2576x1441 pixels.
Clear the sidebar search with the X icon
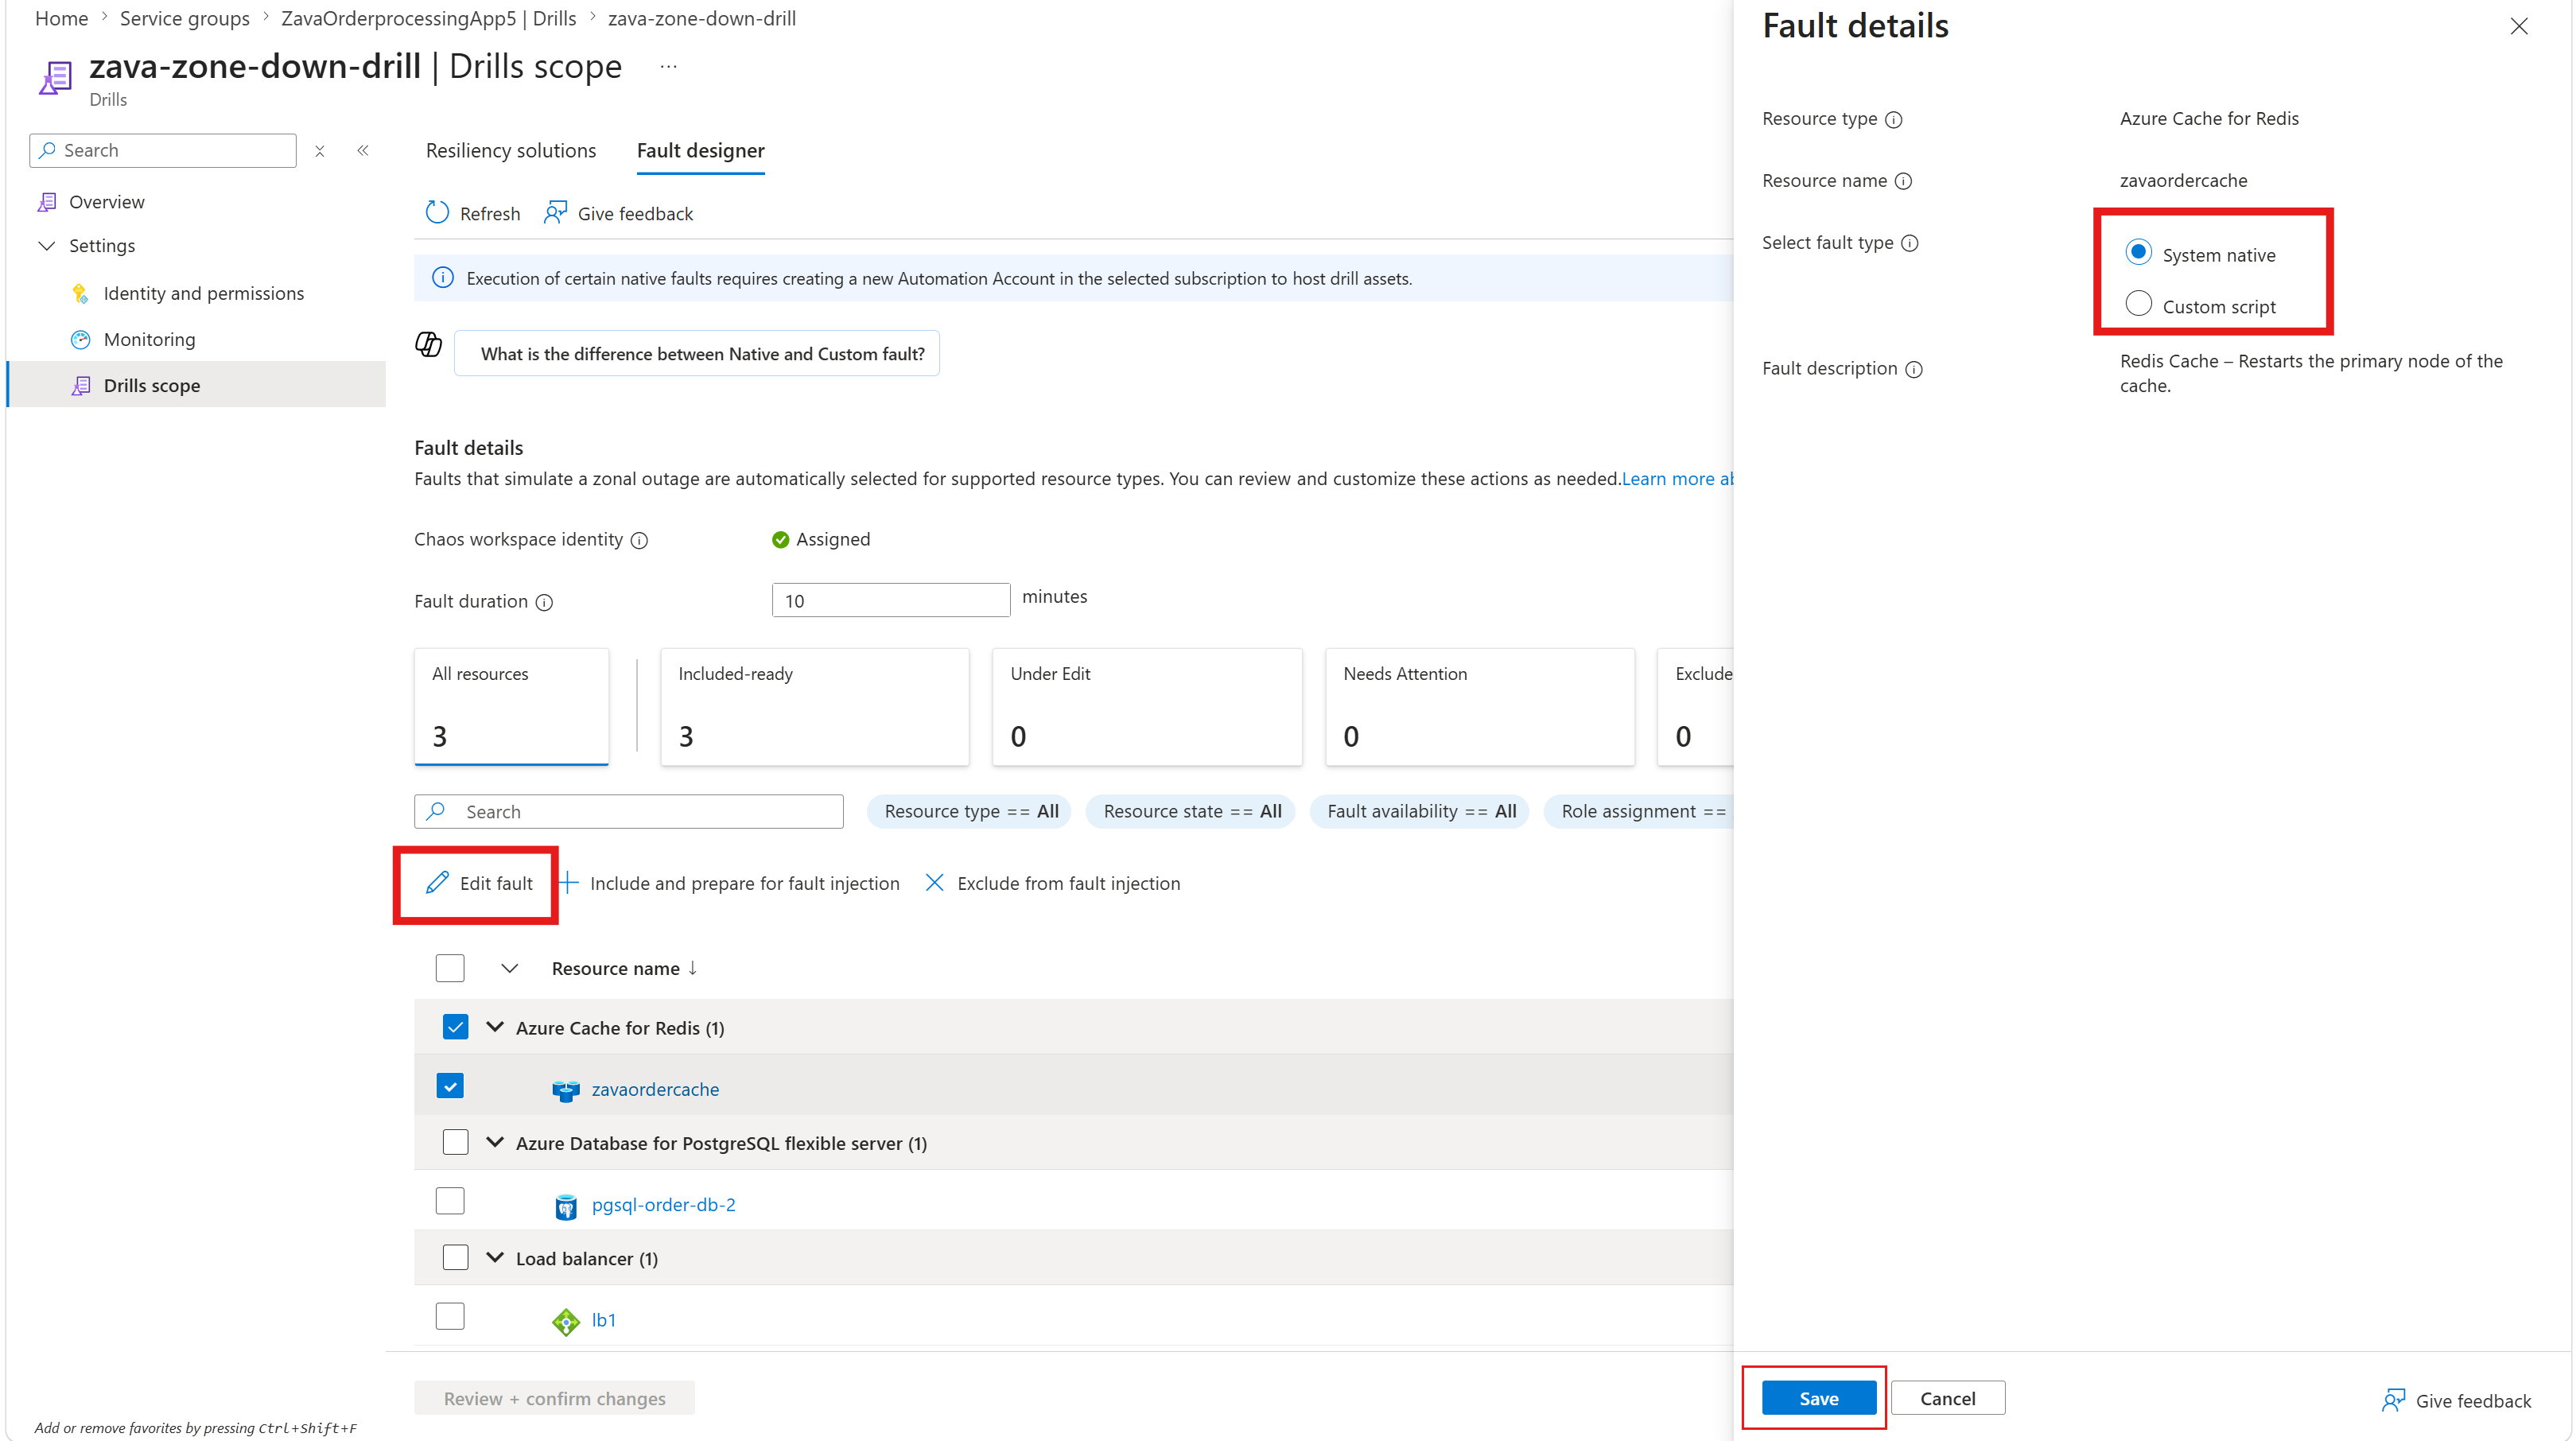(319, 151)
